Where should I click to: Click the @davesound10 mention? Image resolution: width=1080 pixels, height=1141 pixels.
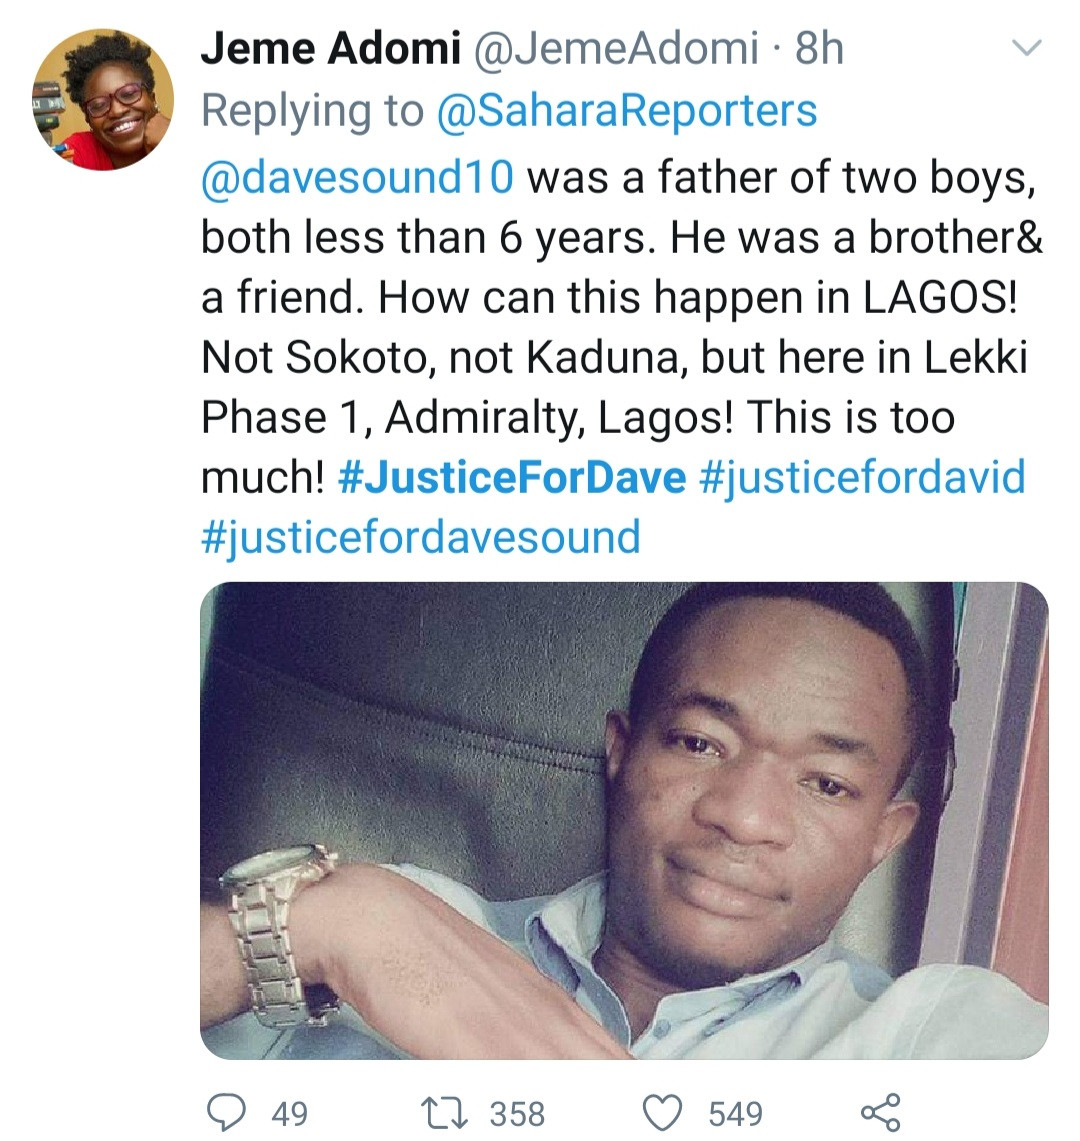(357, 177)
